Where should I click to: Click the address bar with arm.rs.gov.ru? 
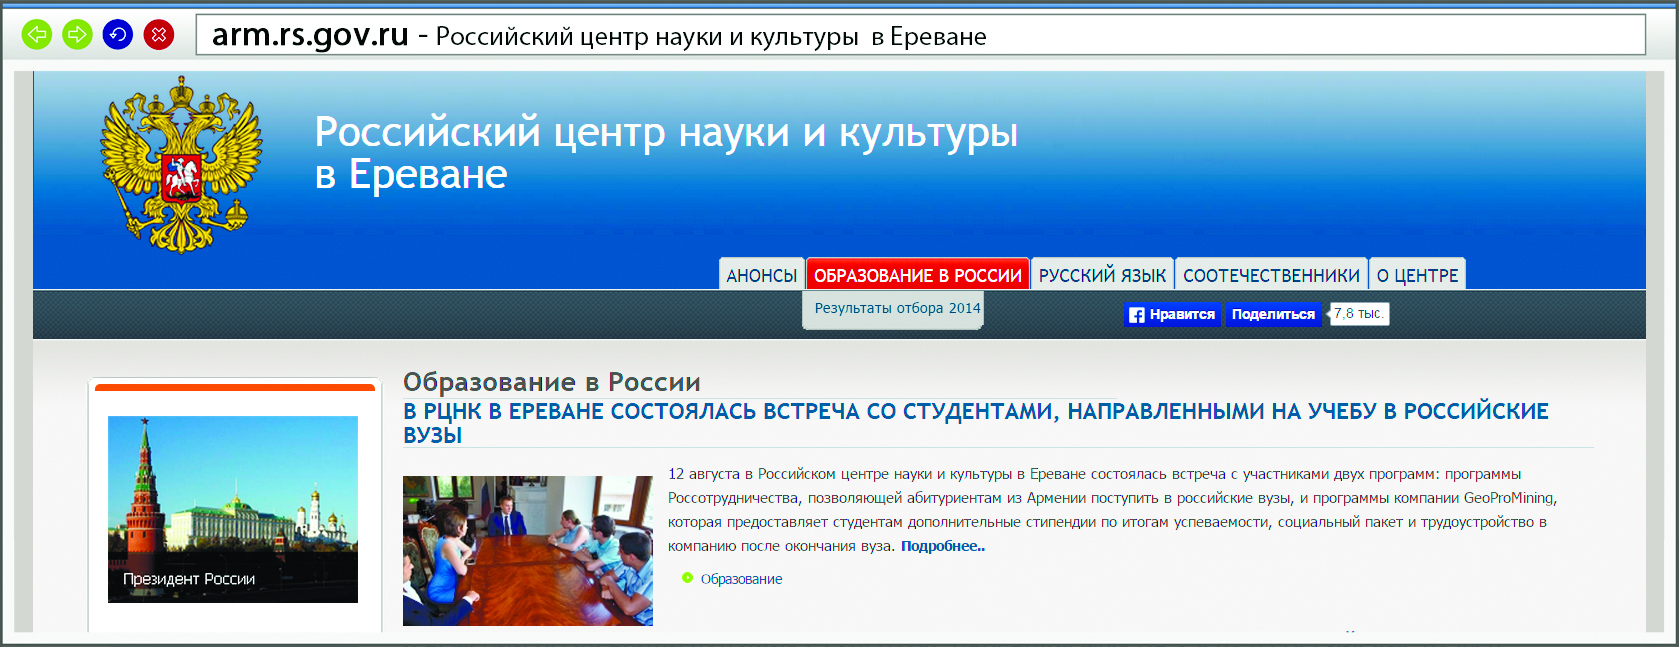click(920, 36)
